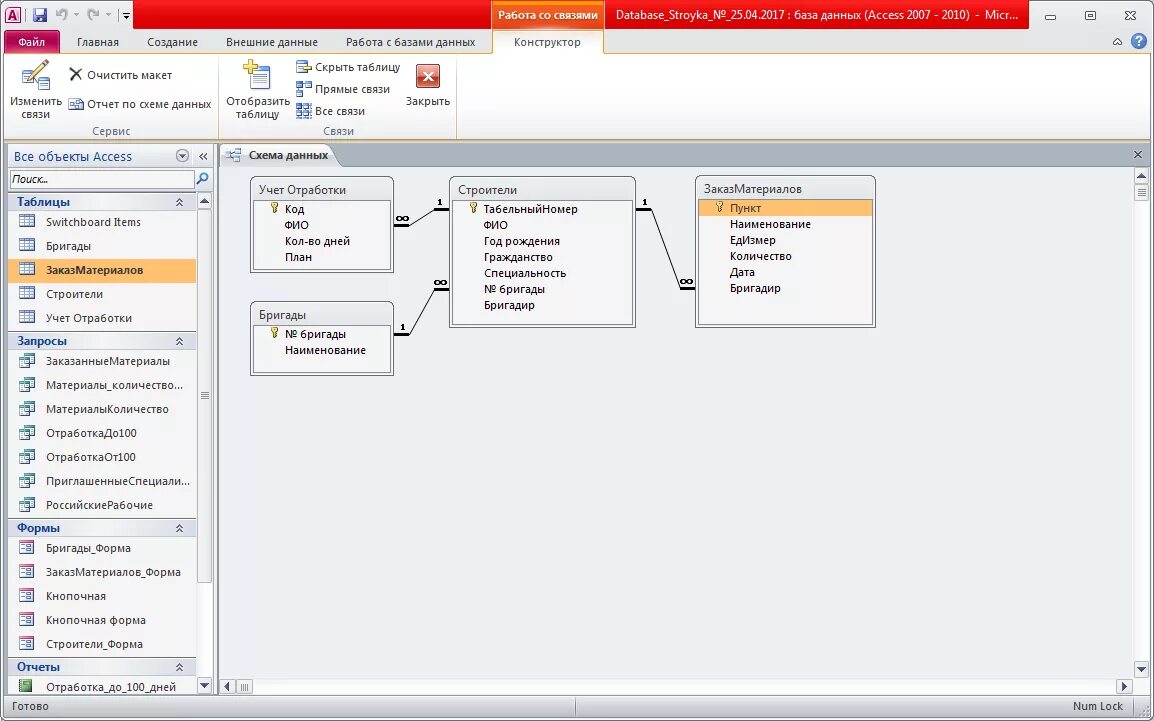
Task: Select the Конструктор ribbon tab
Action: 547,42
